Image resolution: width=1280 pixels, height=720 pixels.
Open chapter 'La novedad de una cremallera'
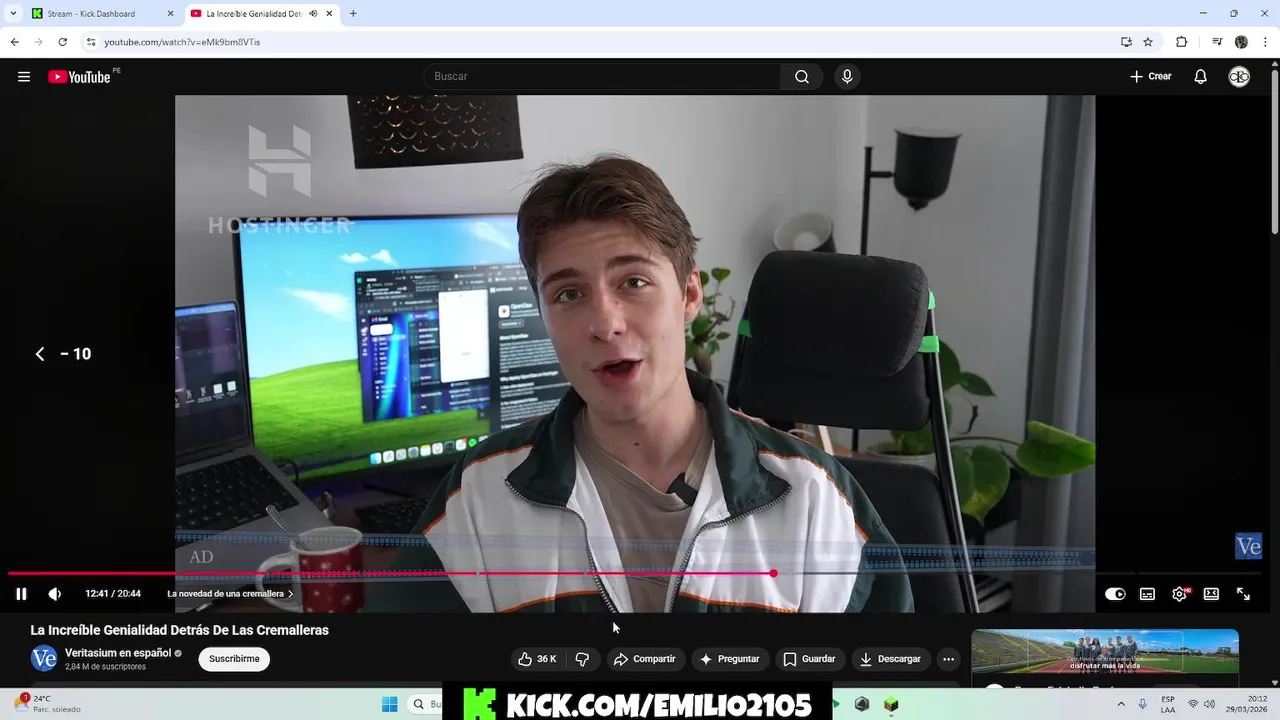pyautogui.click(x=230, y=594)
